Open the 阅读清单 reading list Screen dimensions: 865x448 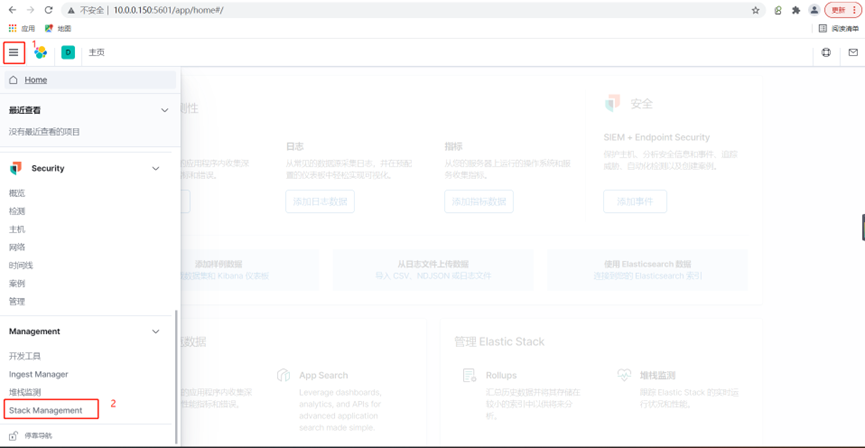coord(839,28)
